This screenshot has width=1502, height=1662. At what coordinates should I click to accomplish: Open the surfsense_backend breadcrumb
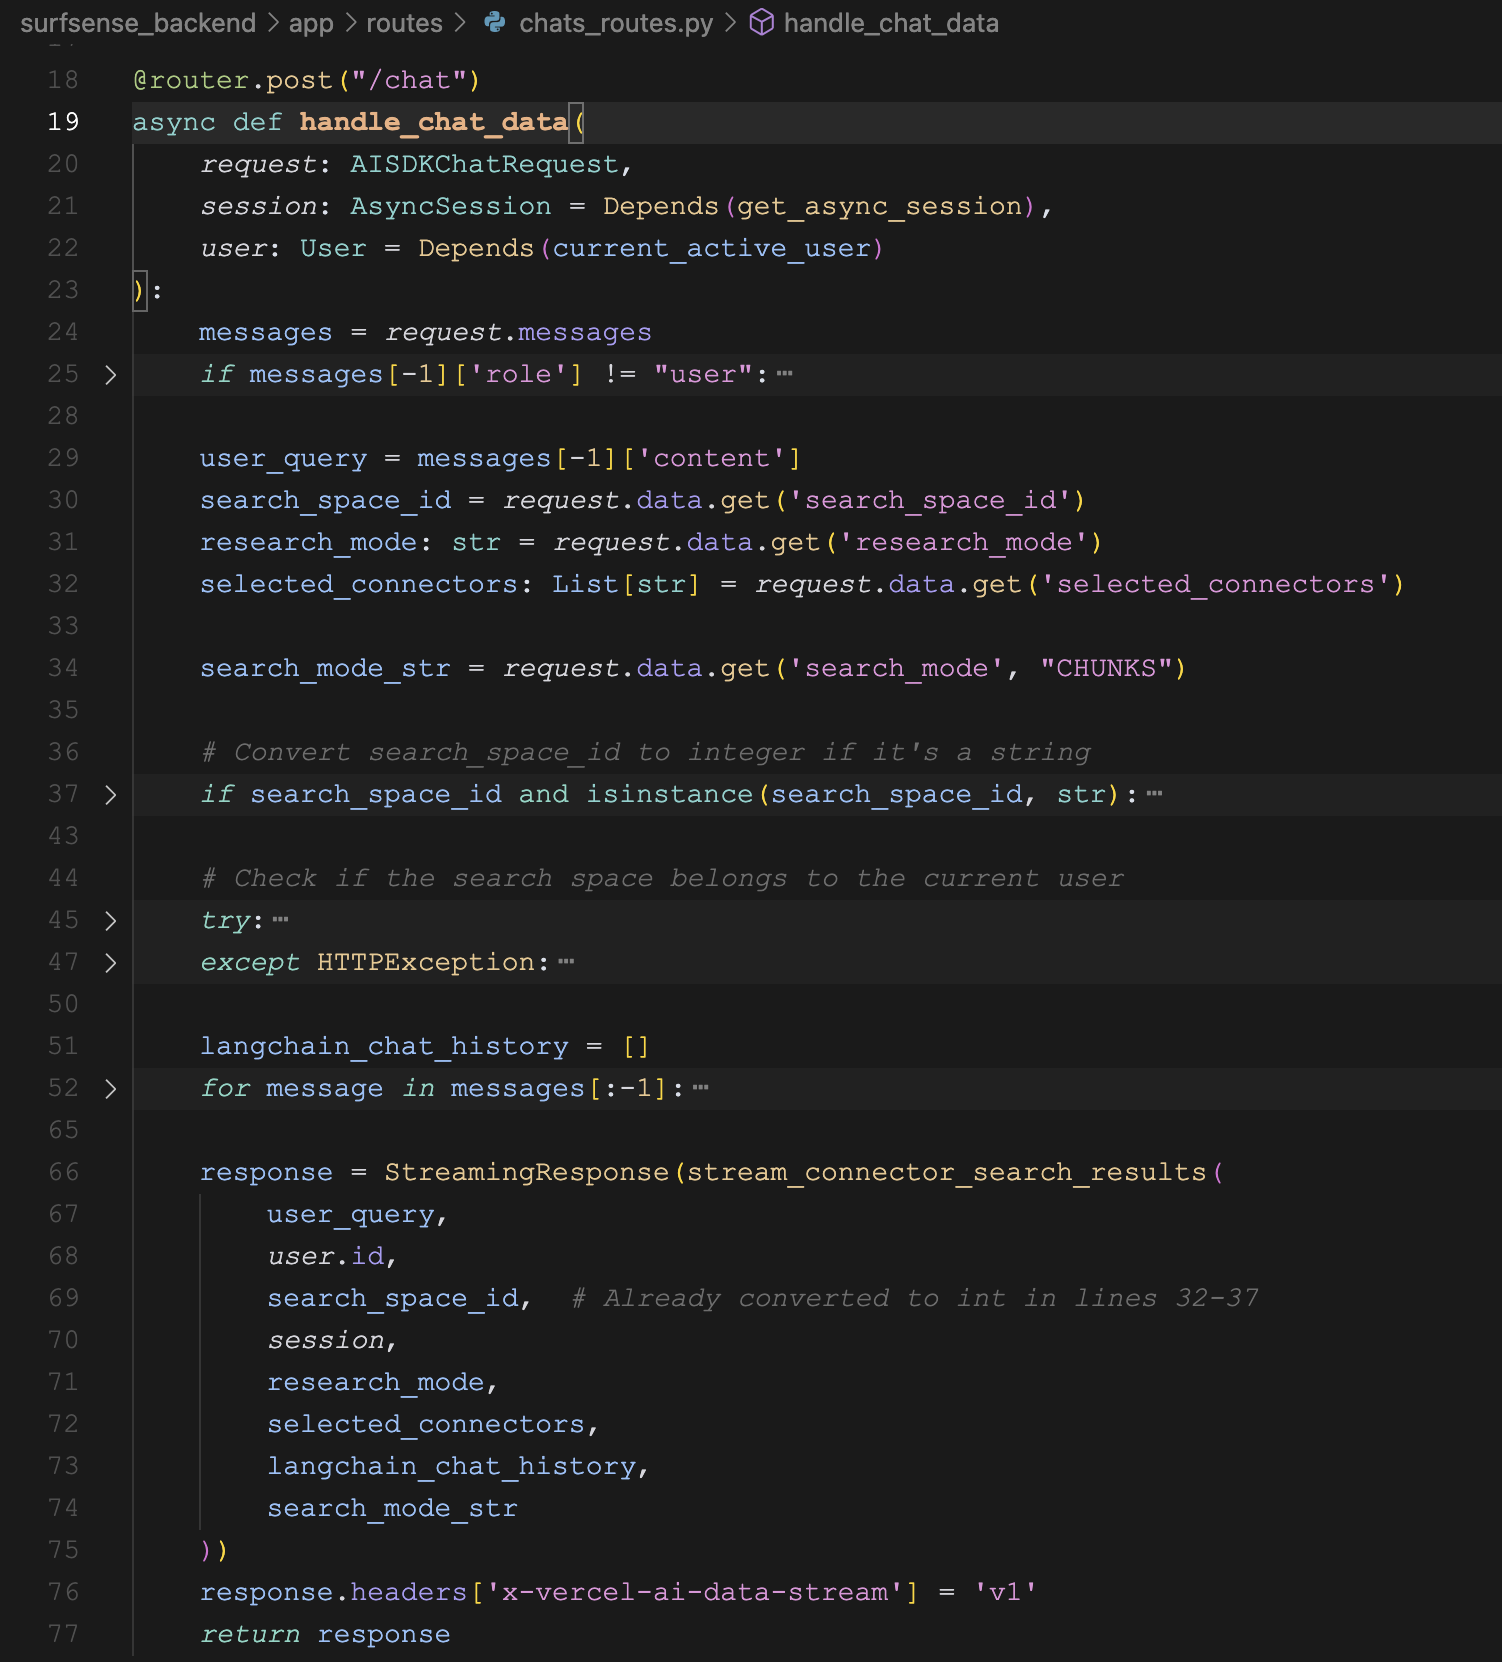[x=138, y=23]
